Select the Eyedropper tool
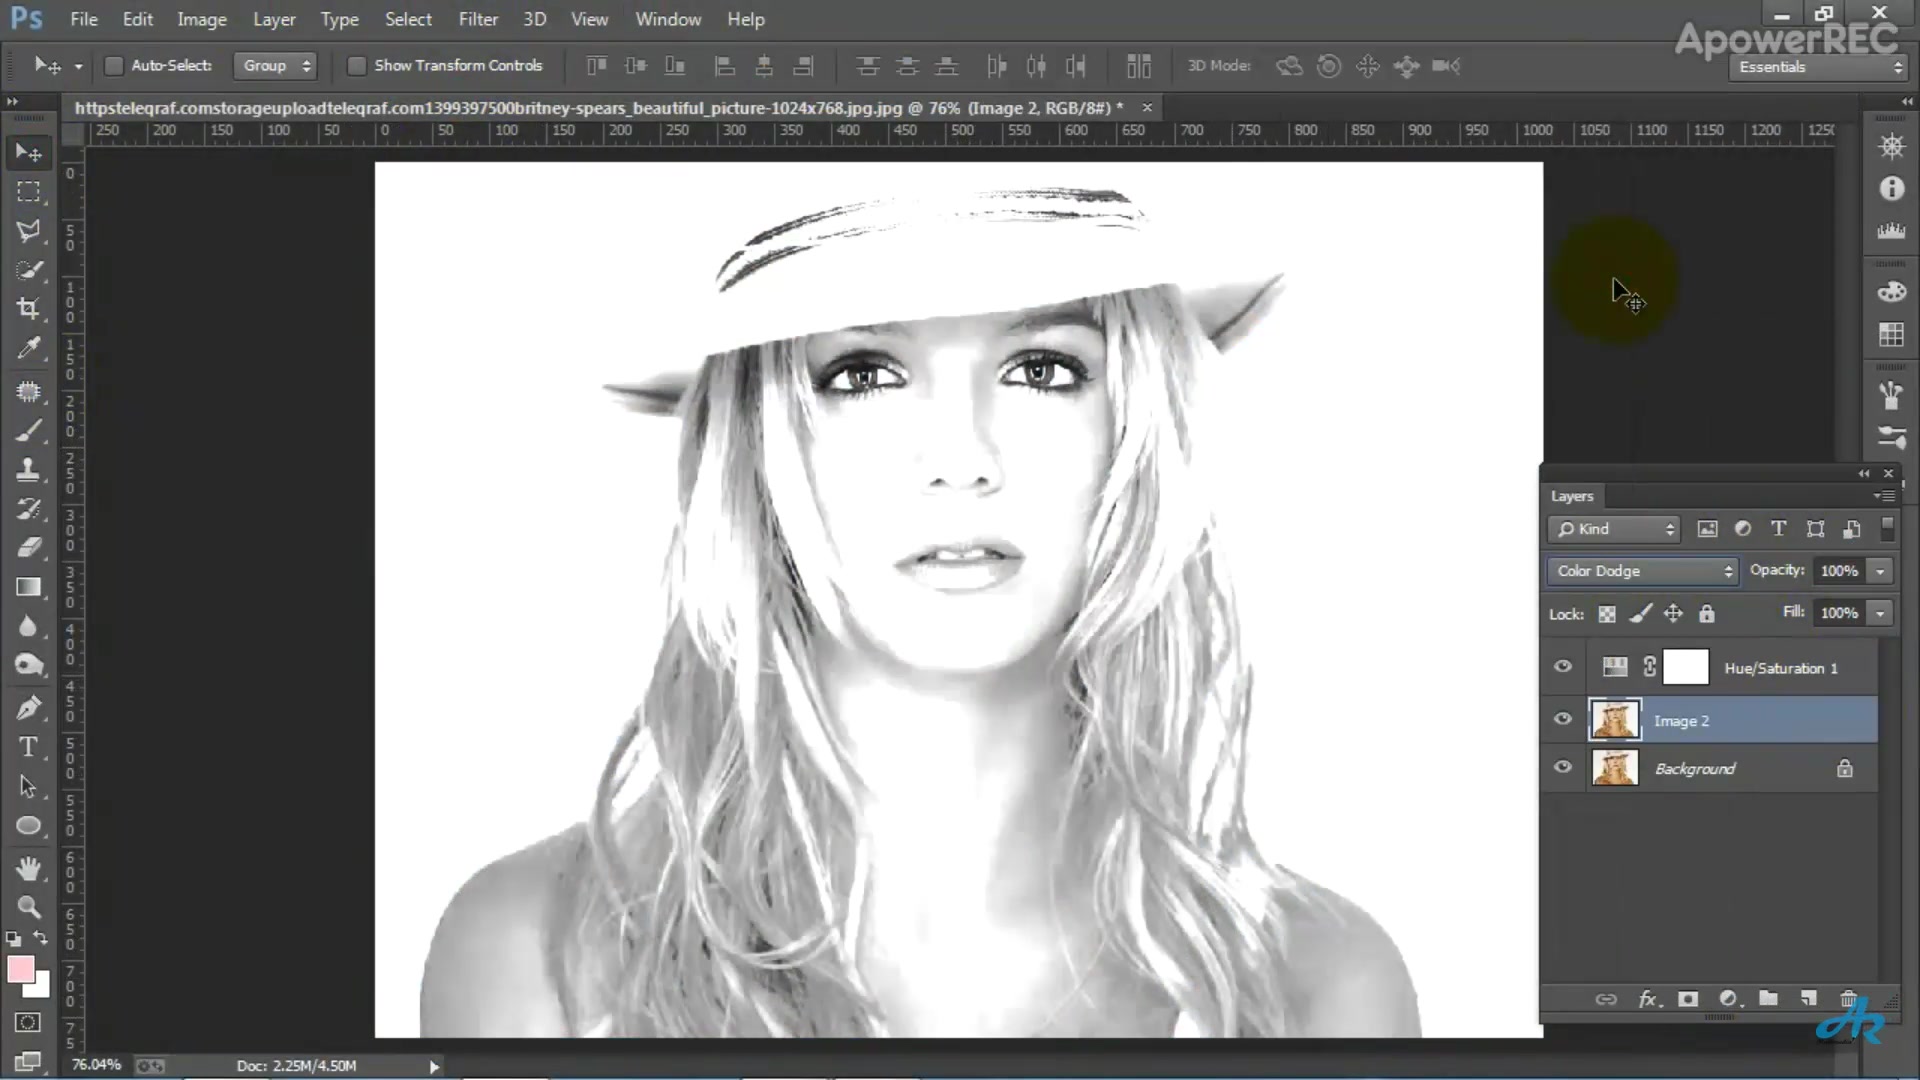The height and width of the screenshot is (1080, 1920). (x=28, y=349)
